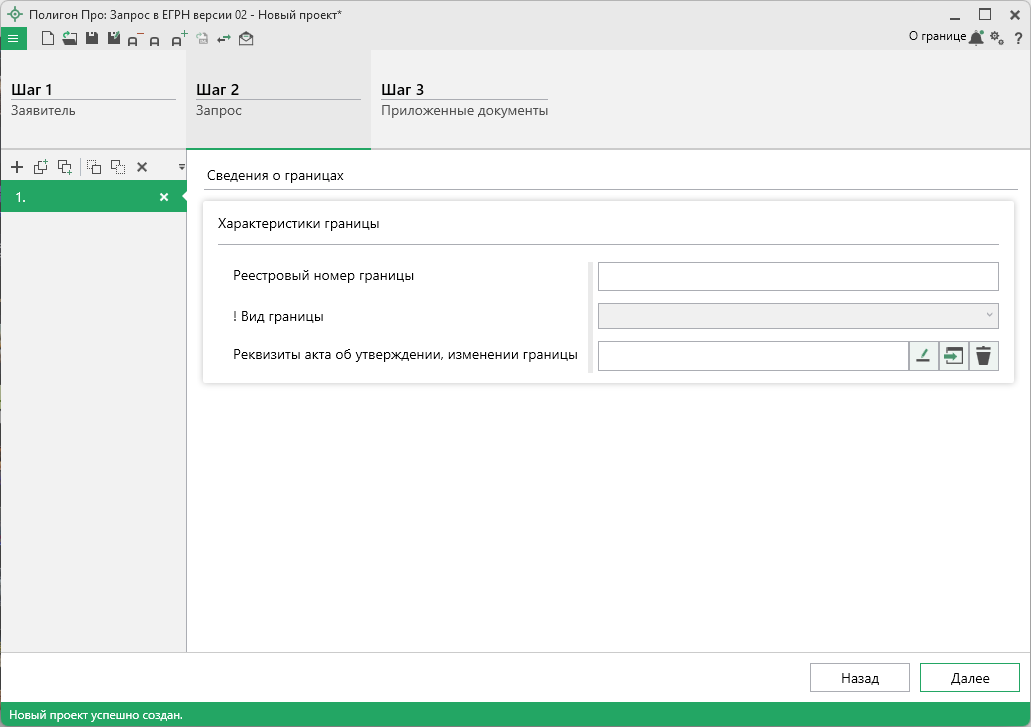Viewport: 1031px width, 727px height.
Task: Expand the list toolbar overflow arrow
Action: [181, 167]
